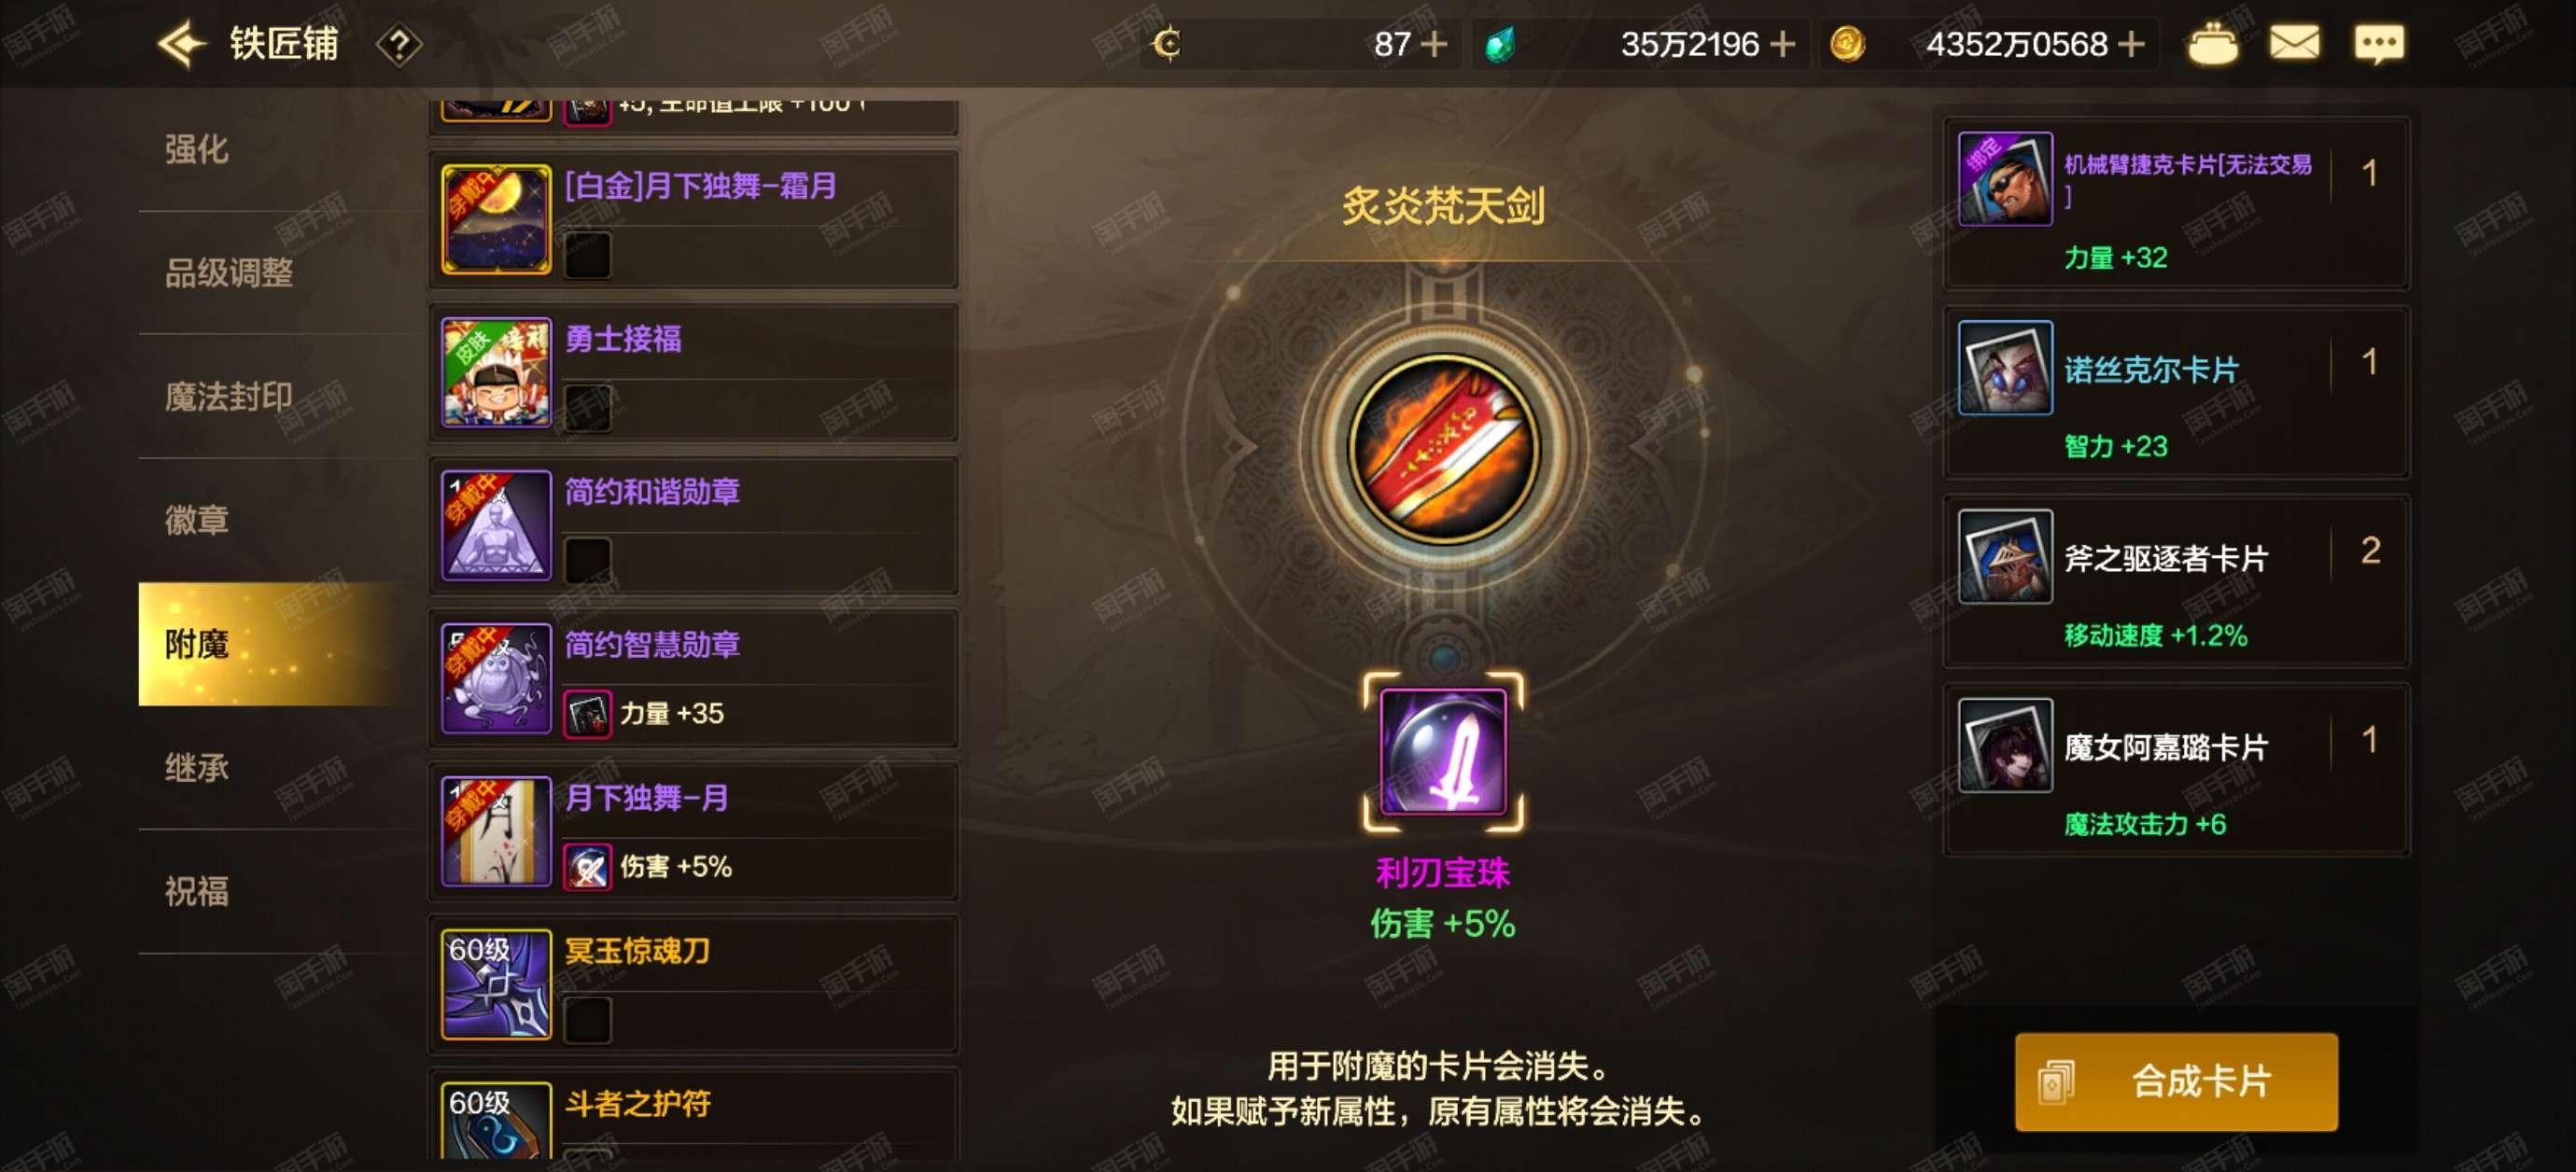Select 简约智慧勋章 in equipment list
Image resolution: width=2576 pixels, height=1172 pixels.
693,677
